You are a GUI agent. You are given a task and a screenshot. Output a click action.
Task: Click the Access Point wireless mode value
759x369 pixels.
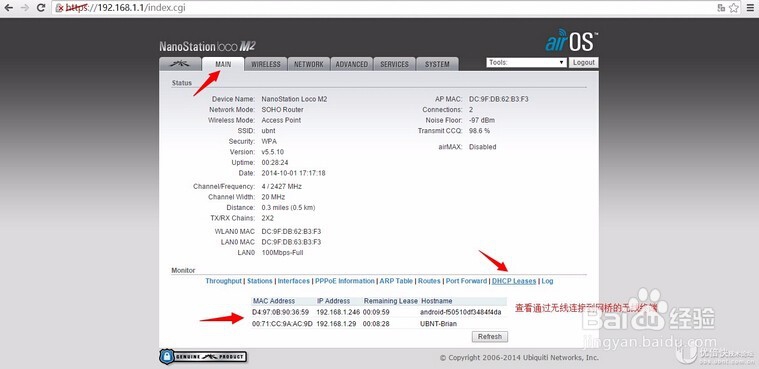[281, 120]
